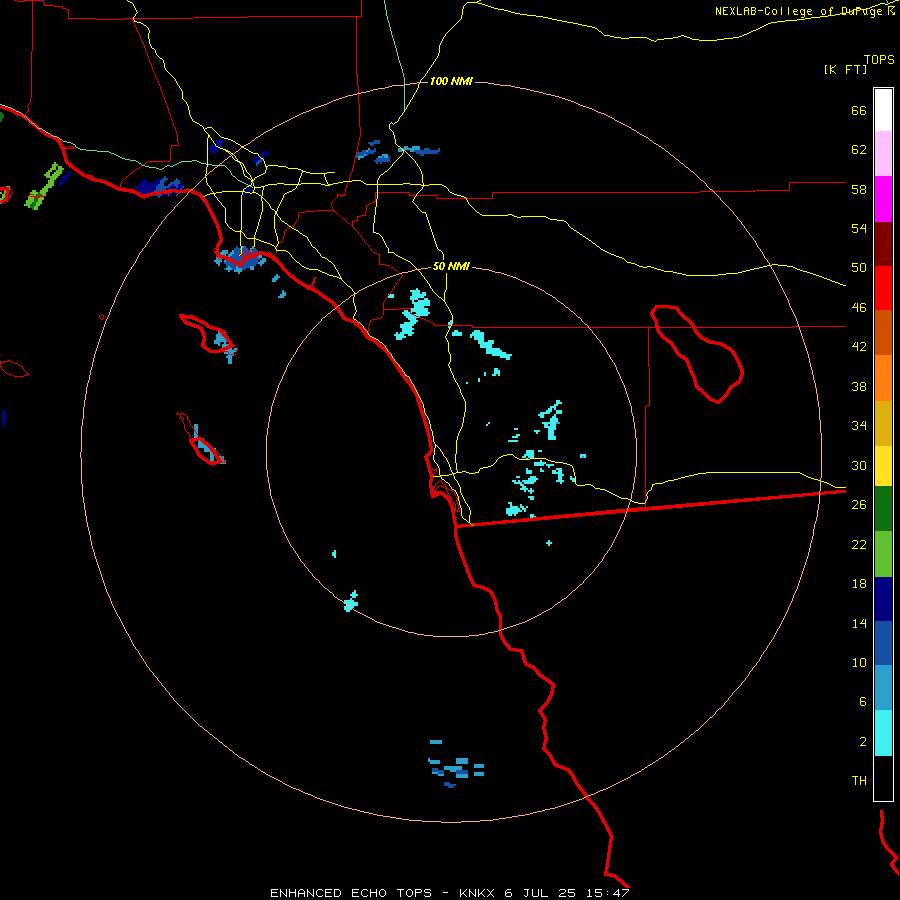Image resolution: width=900 pixels, height=900 pixels.
Task: Click the 'NEXLAB-College of DuPage' credit text
Action: (x=798, y=11)
